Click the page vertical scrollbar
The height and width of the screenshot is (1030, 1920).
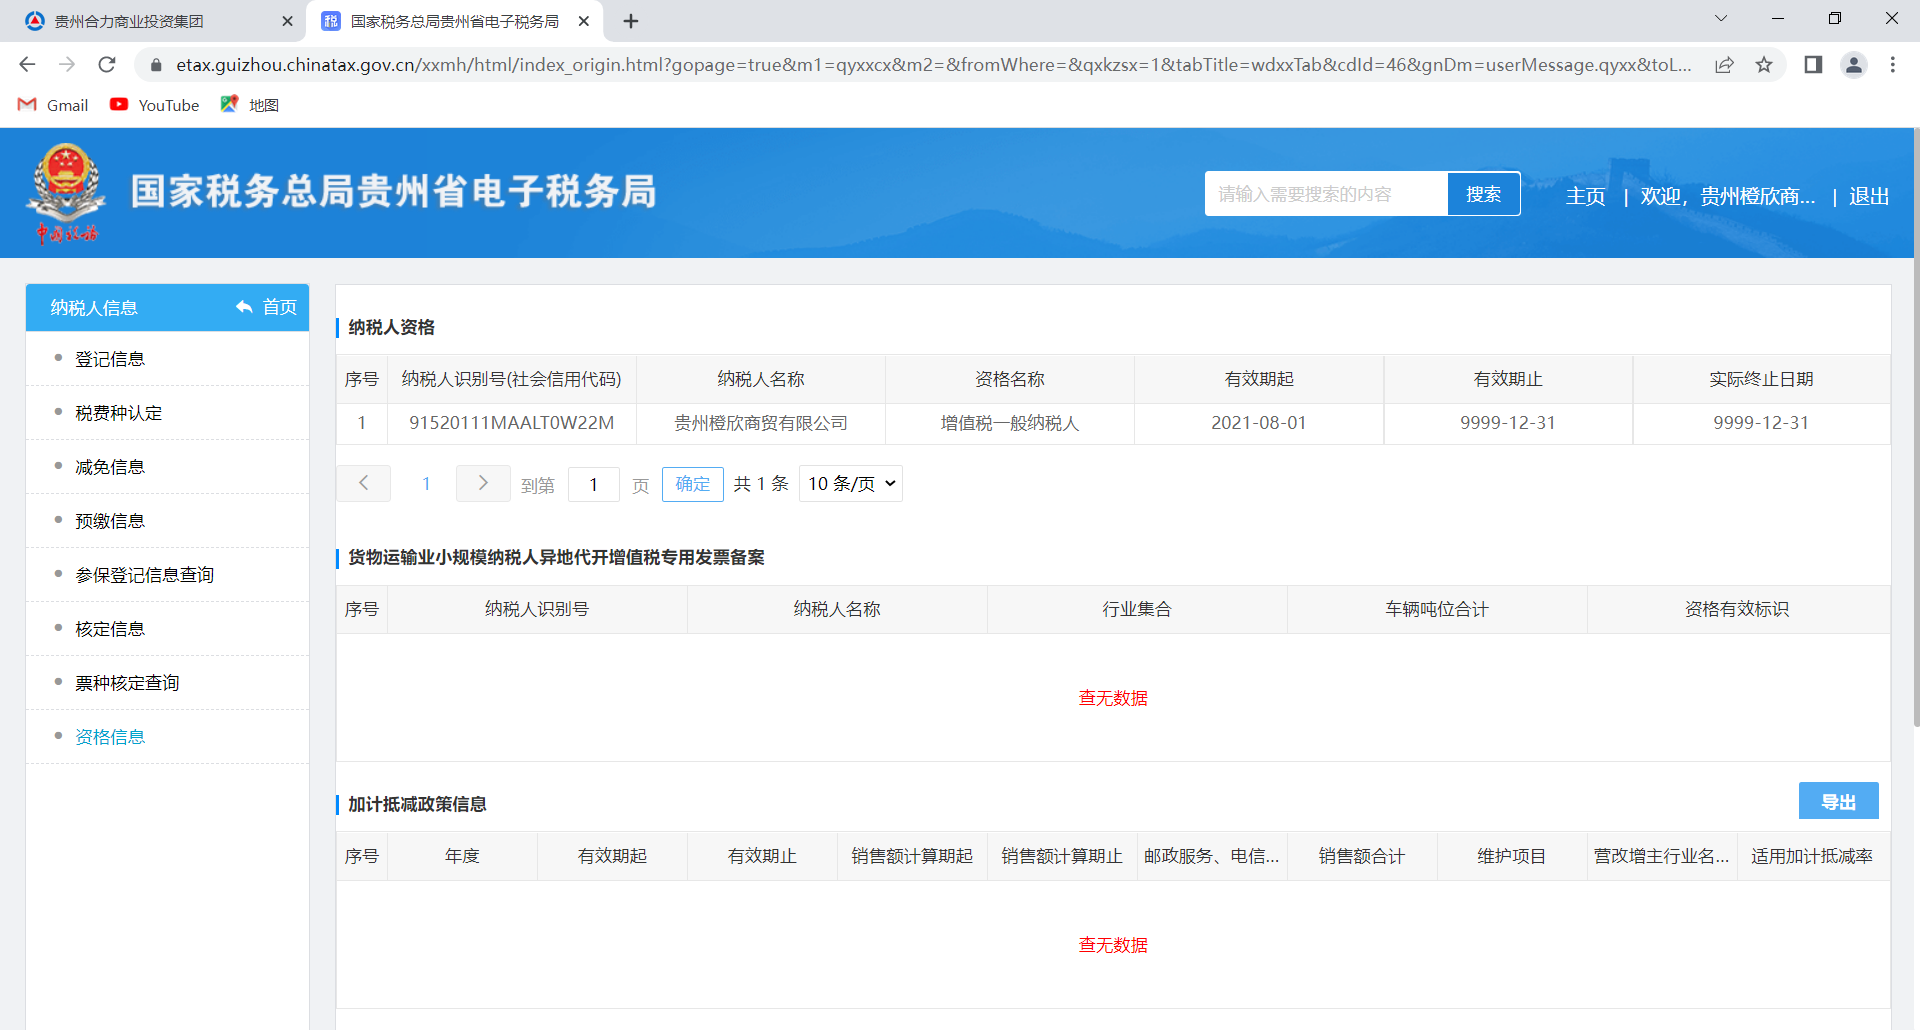coord(1914,430)
